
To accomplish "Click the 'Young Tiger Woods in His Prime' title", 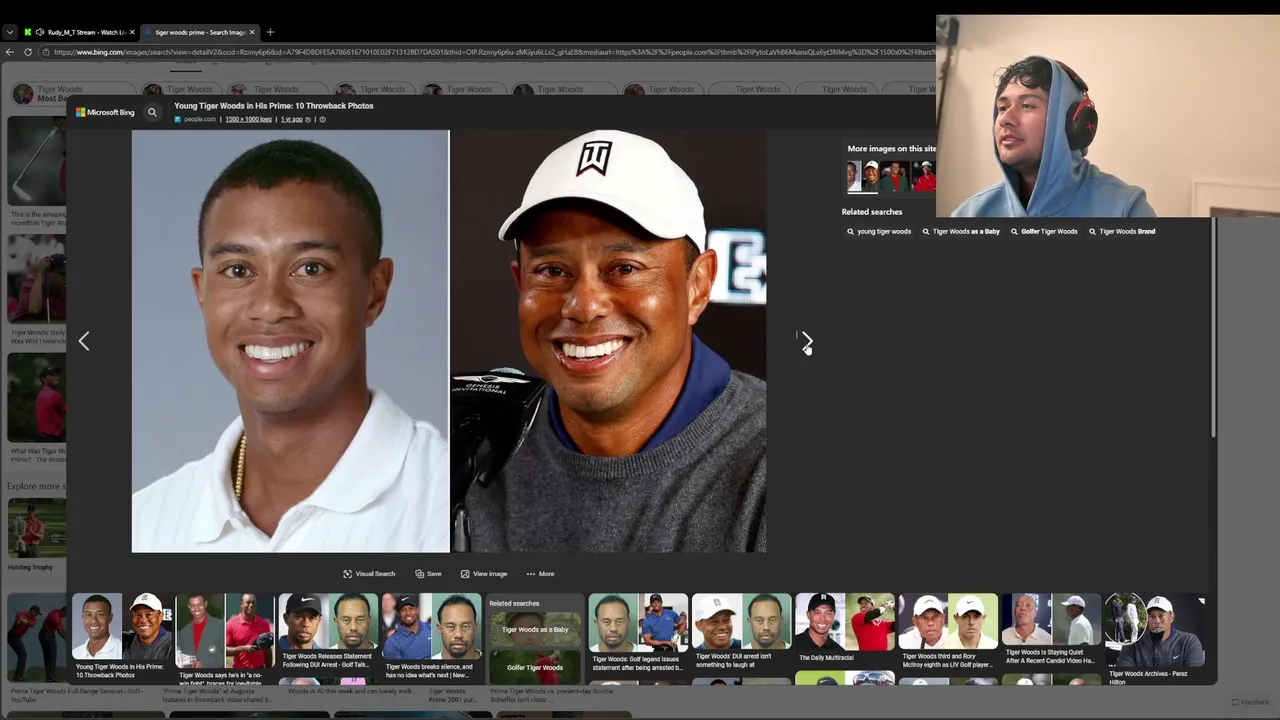I will [273, 105].
